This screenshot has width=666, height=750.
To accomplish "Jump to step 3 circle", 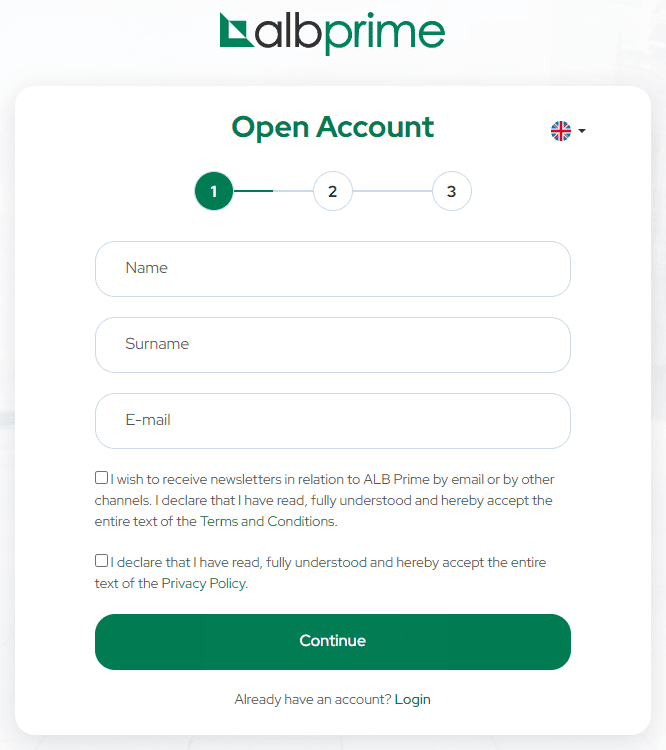I will (x=451, y=191).
